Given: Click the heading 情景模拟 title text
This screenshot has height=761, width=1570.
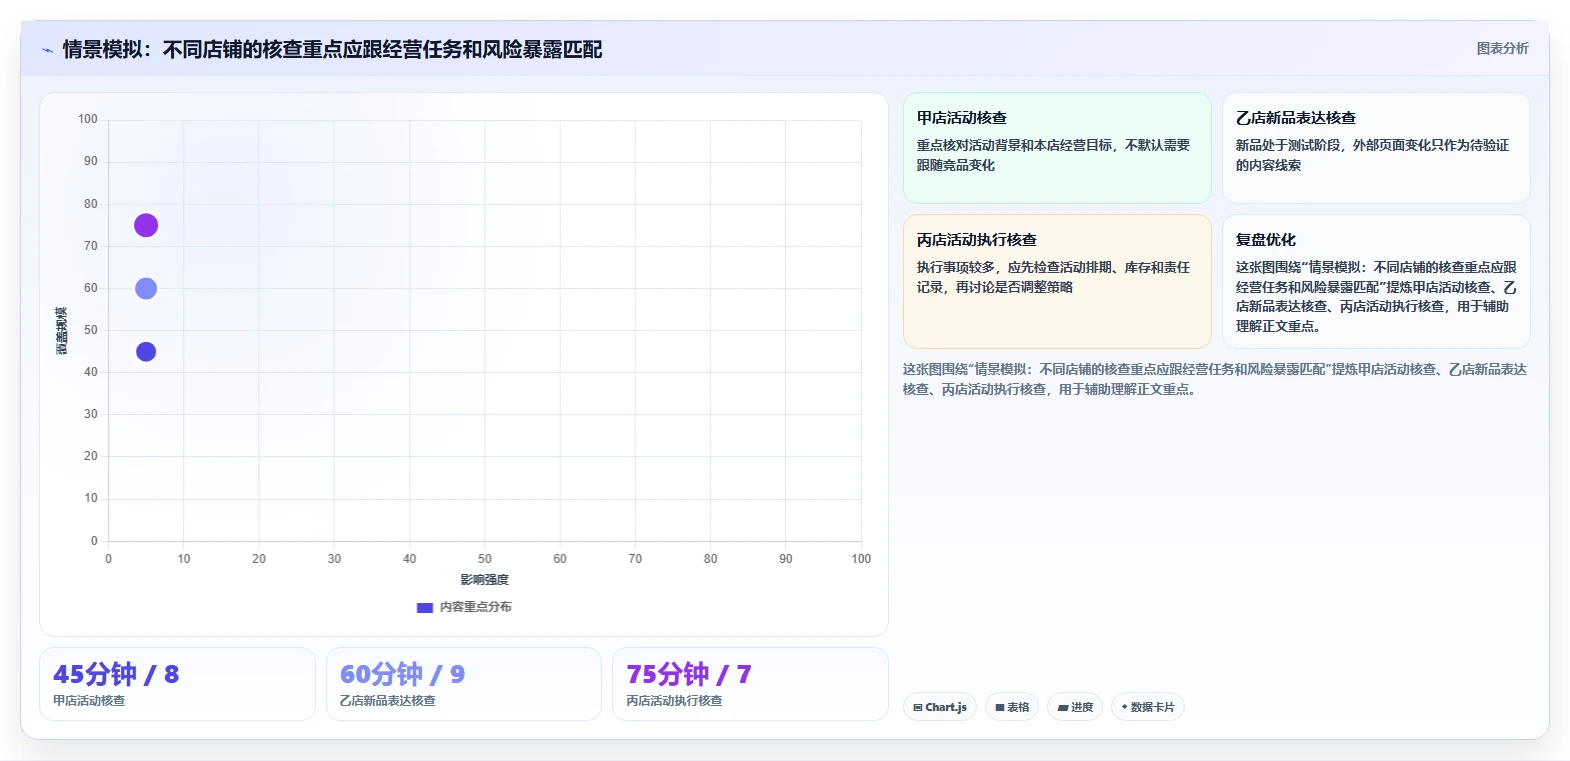Looking at the screenshot, I should tap(332, 49).
